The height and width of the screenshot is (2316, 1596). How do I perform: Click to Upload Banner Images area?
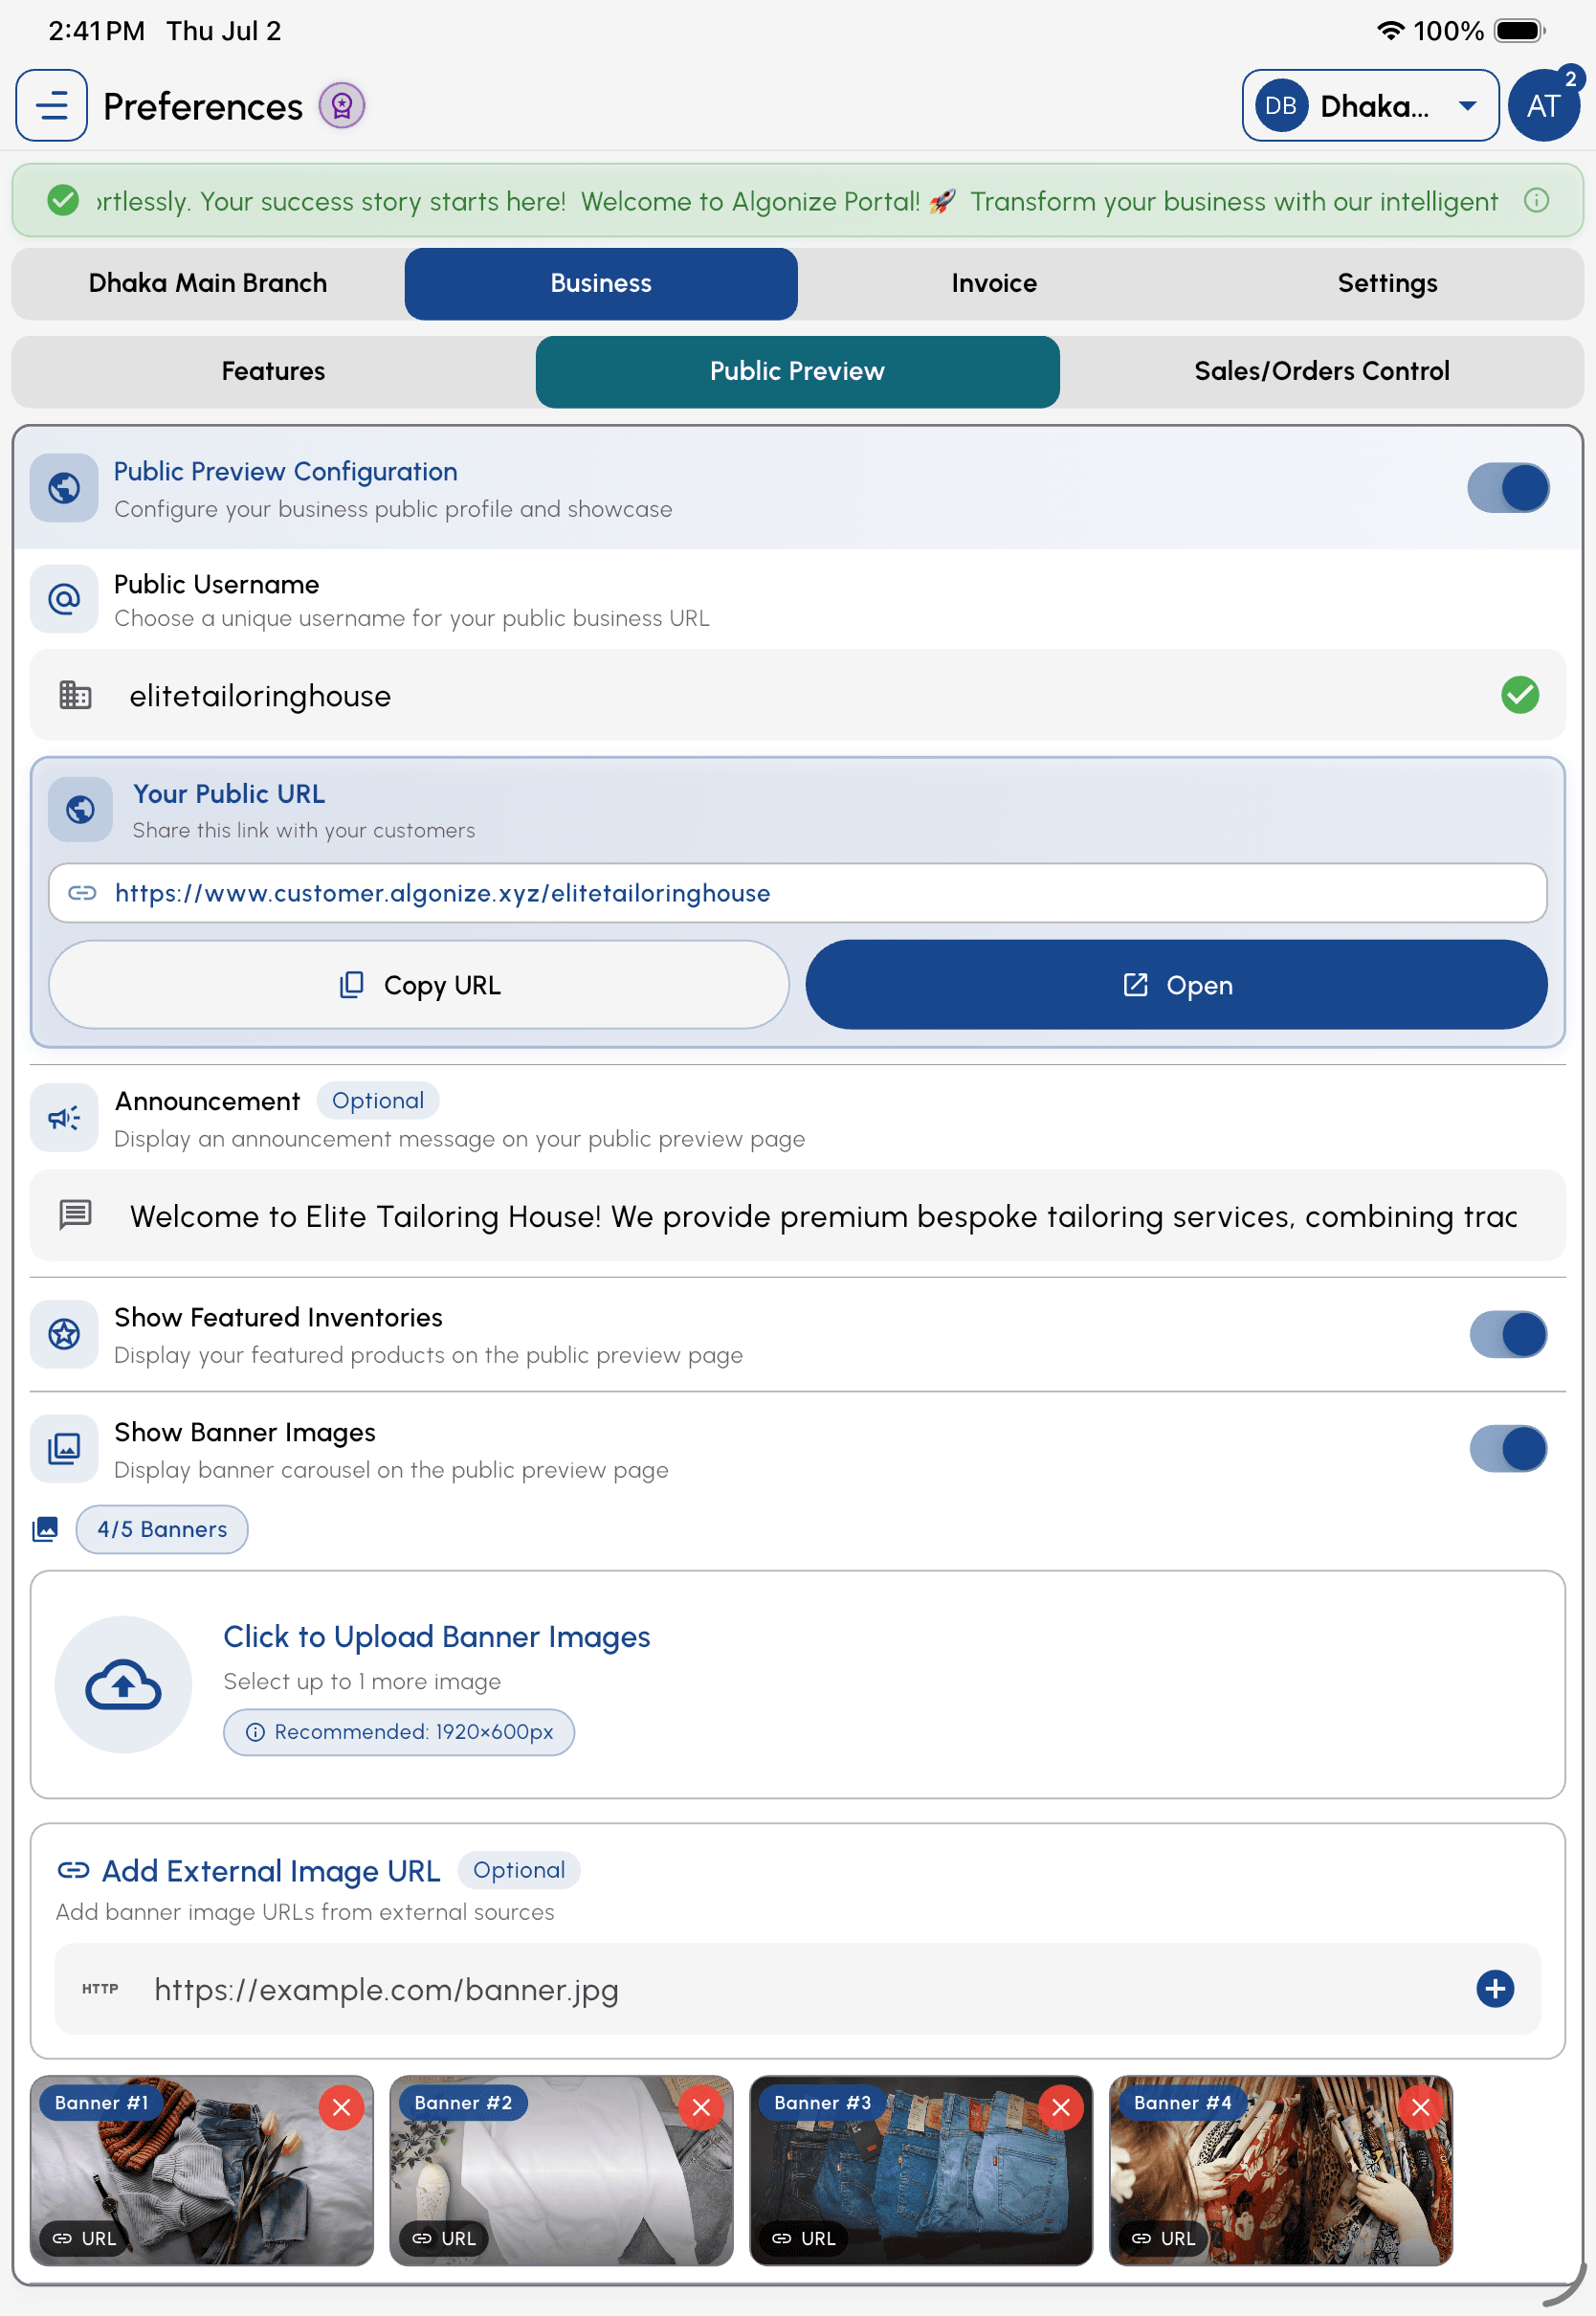pyautogui.click(x=797, y=1684)
